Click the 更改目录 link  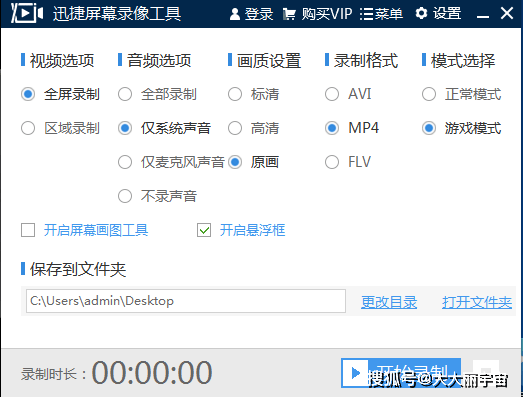coord(389,302)
